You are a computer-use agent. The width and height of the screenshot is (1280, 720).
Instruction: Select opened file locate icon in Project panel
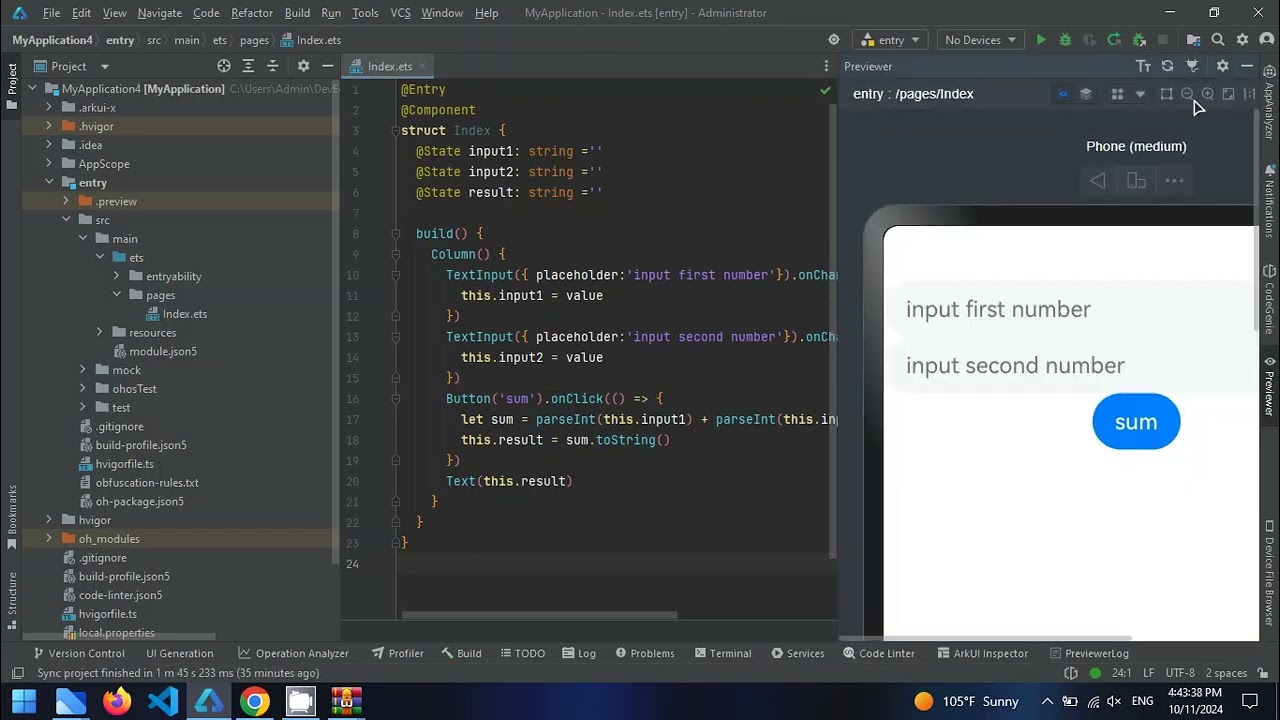(224, 66)
